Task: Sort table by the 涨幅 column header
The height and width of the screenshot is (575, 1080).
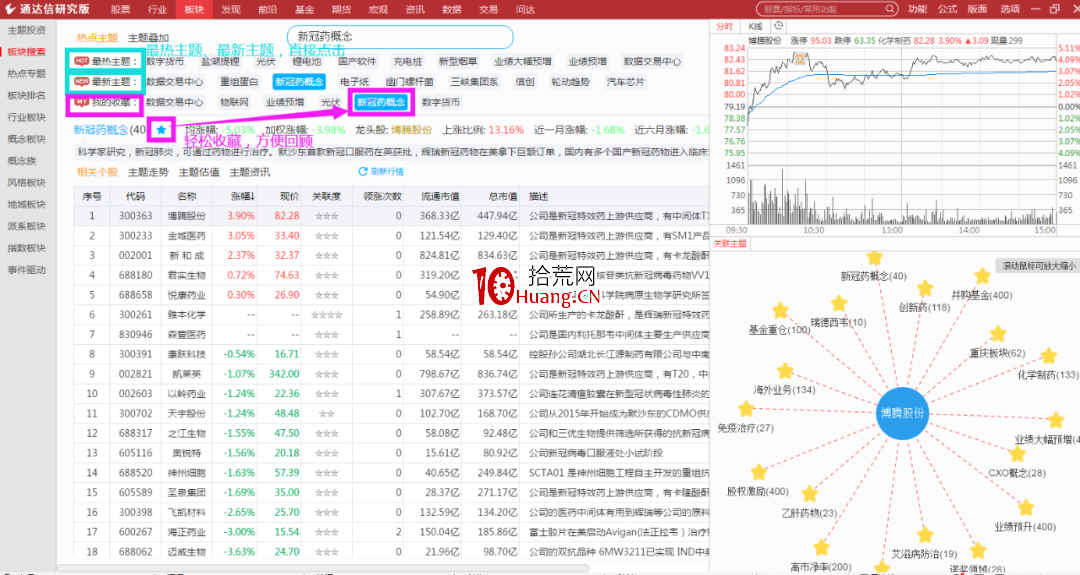Action: pyautogui.click(x=242, y=196)
